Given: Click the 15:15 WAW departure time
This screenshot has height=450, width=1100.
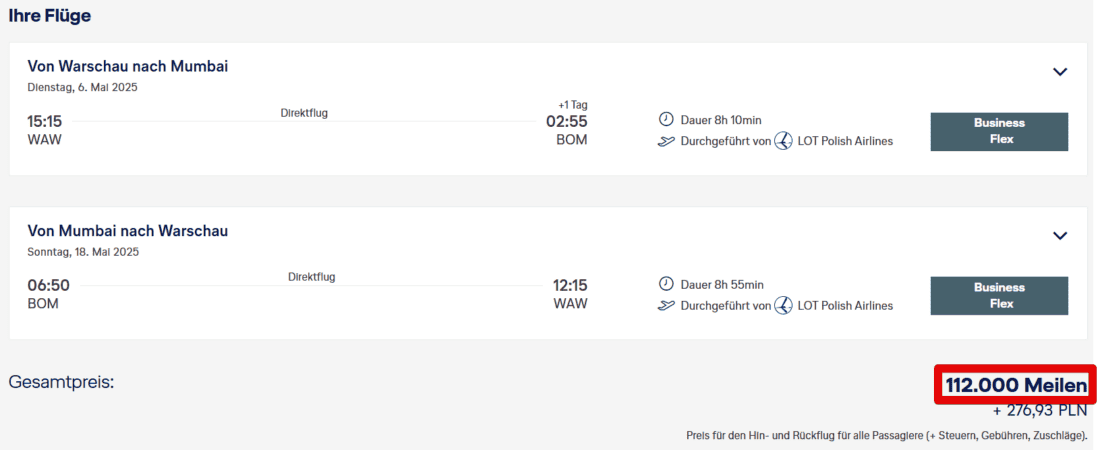Looking at the screenshot, I should coord(45,122).
